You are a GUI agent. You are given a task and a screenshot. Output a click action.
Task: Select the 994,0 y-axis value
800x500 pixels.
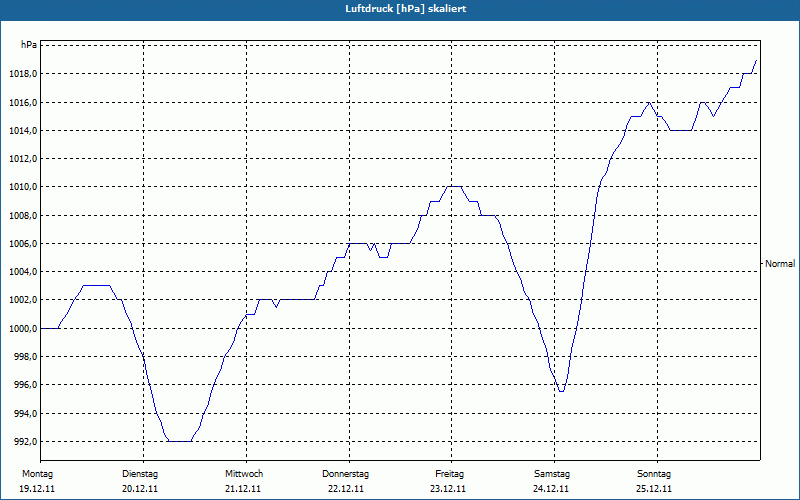(x=25, y=413)
